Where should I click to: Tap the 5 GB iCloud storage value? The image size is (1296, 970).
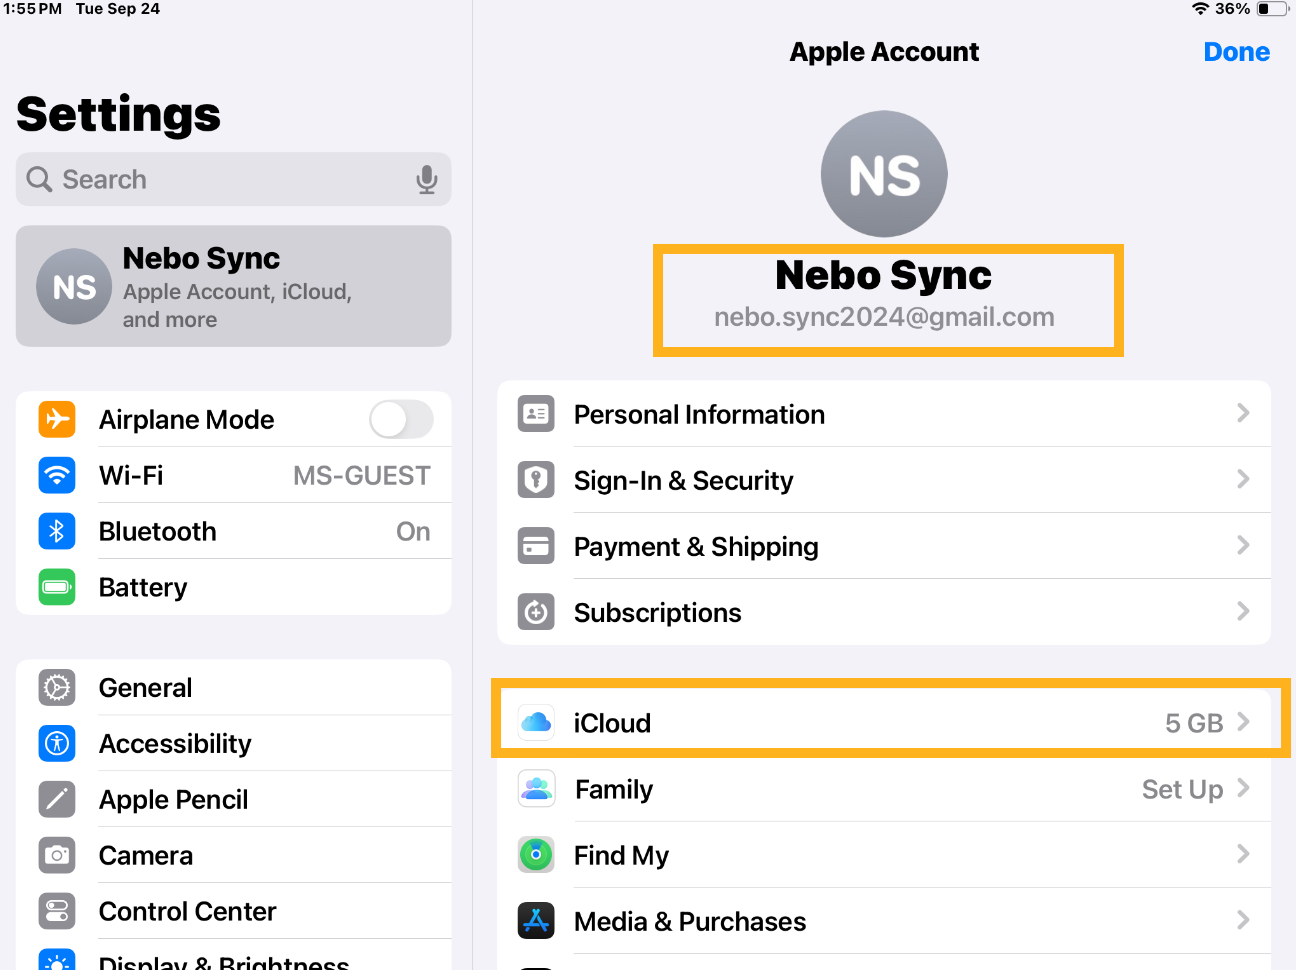click(x=1194, y=723)
